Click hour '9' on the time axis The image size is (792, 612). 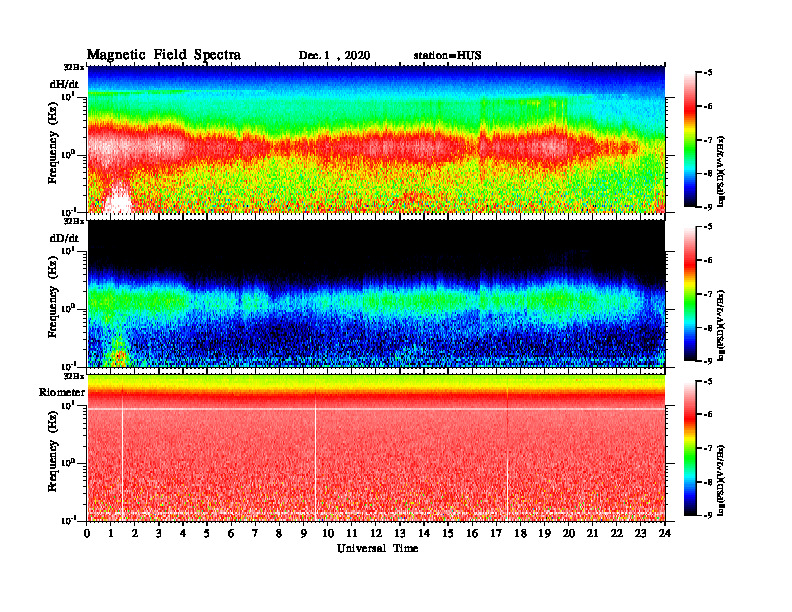(x=304, y=533)
